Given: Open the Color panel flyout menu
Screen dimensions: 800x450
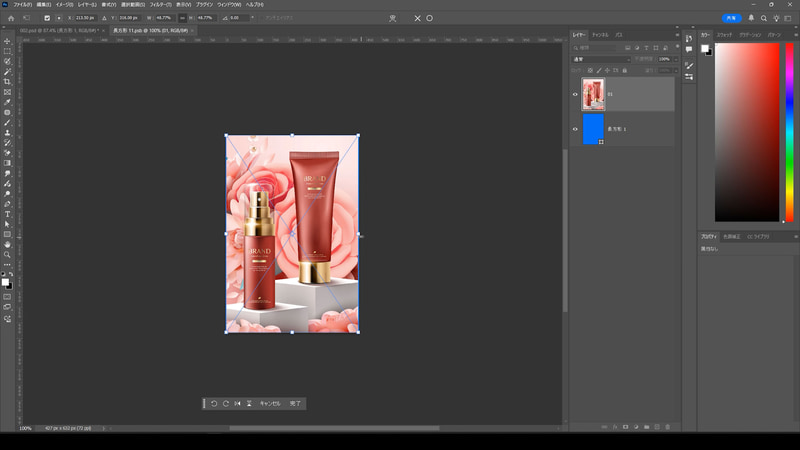Looking at the screenshot, I should 795,35.
